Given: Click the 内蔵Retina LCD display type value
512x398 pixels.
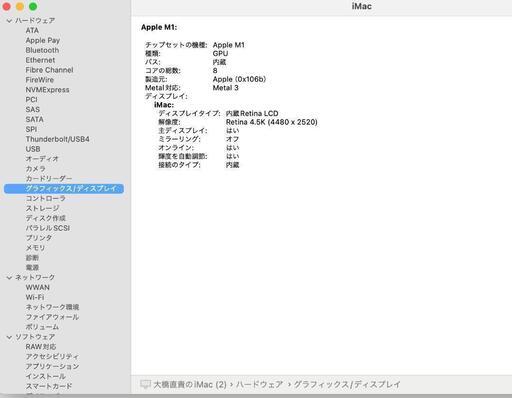Looking at the screenshot, I should coord(252,113).
